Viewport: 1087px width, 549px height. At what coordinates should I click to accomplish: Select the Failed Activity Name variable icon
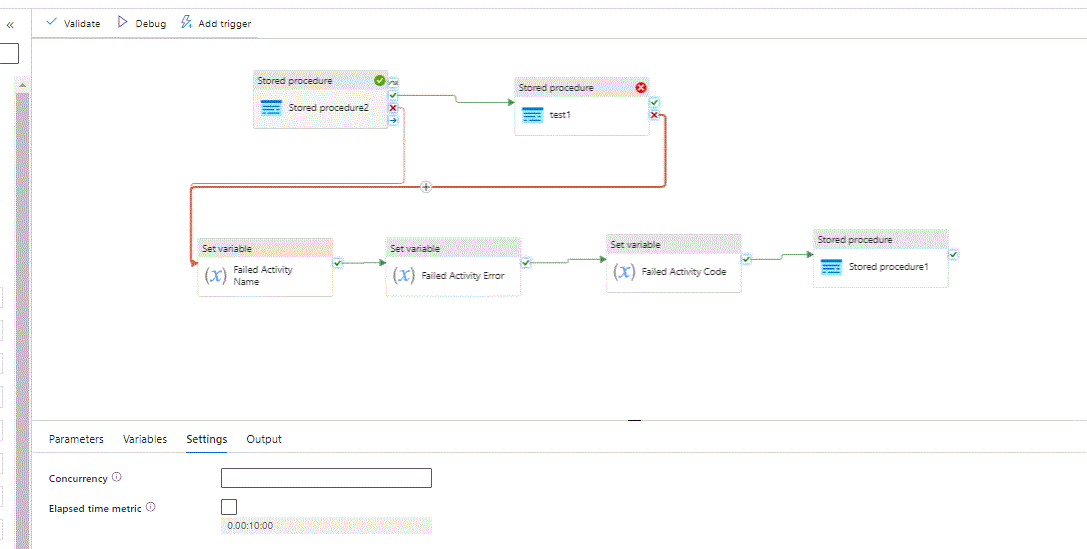[x=215, y=275]
